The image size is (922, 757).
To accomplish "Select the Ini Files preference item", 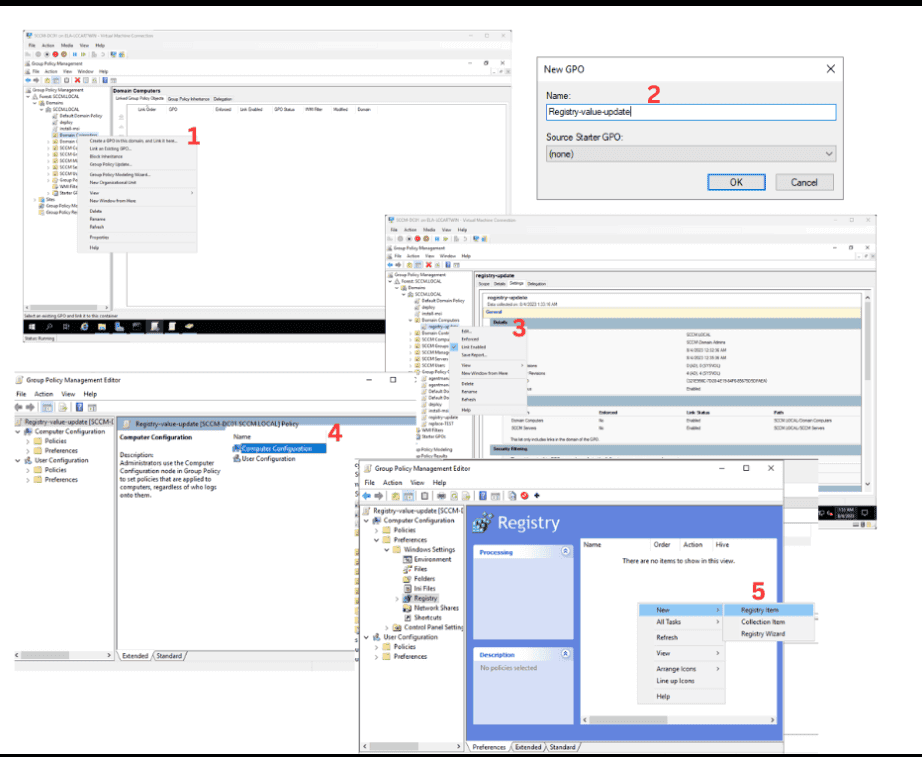I will coord(427,588).
